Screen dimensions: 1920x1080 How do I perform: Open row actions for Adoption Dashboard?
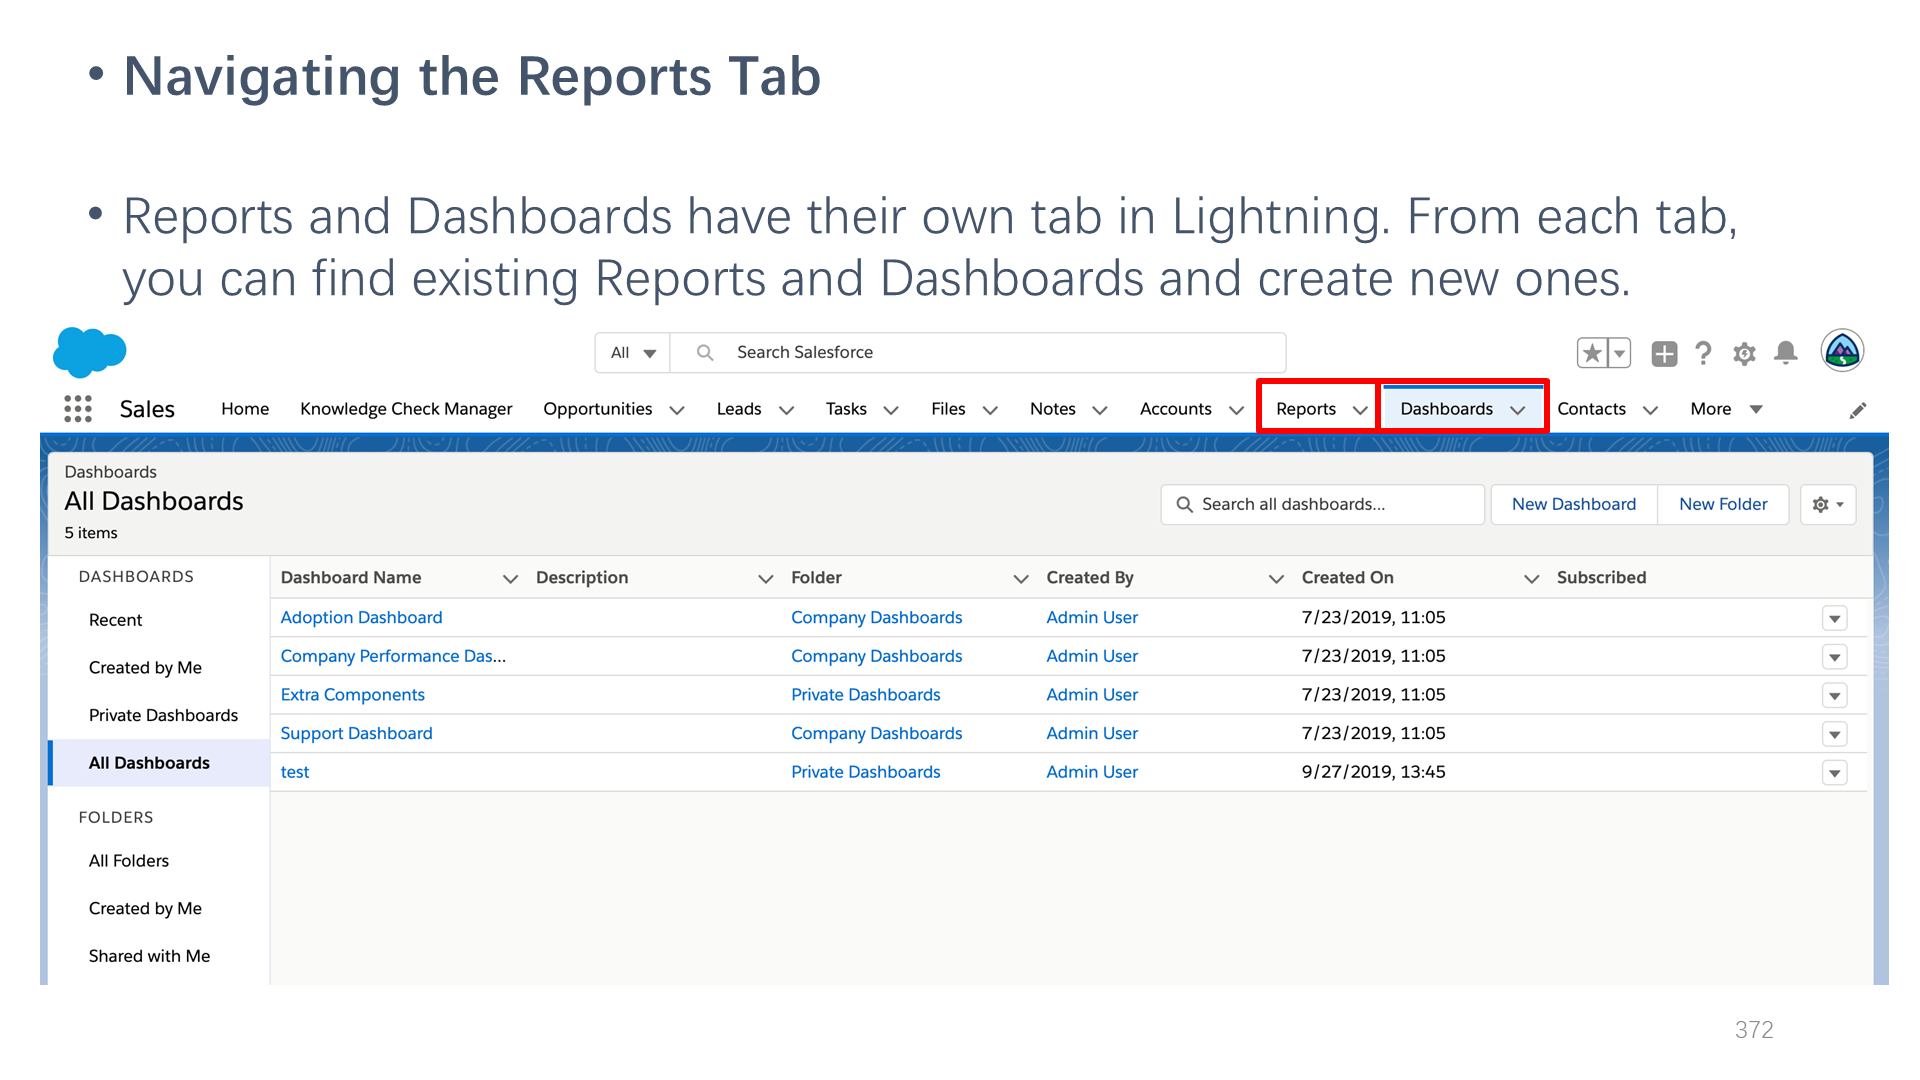click(1834, 619)
